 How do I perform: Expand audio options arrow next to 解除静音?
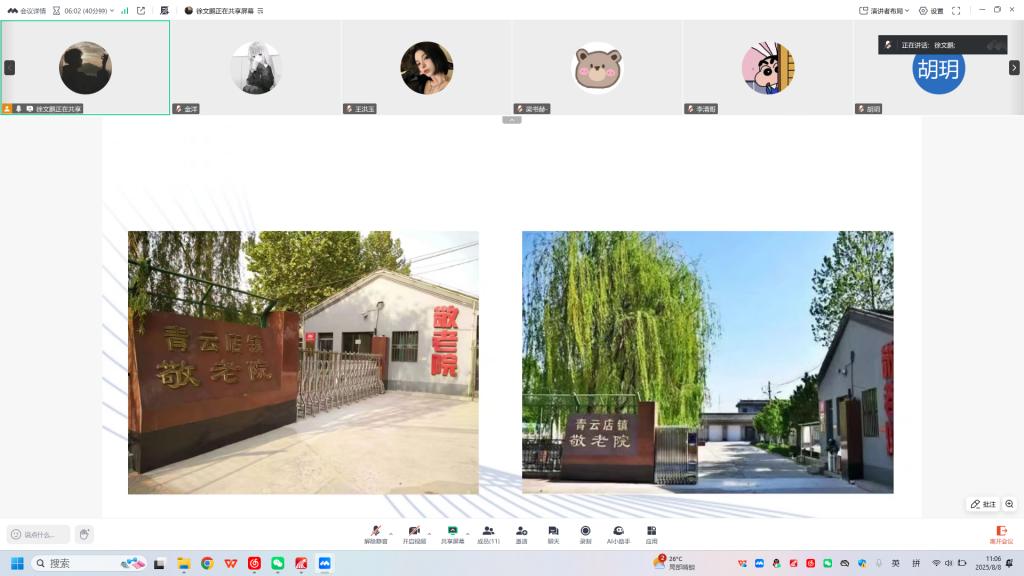390,531
